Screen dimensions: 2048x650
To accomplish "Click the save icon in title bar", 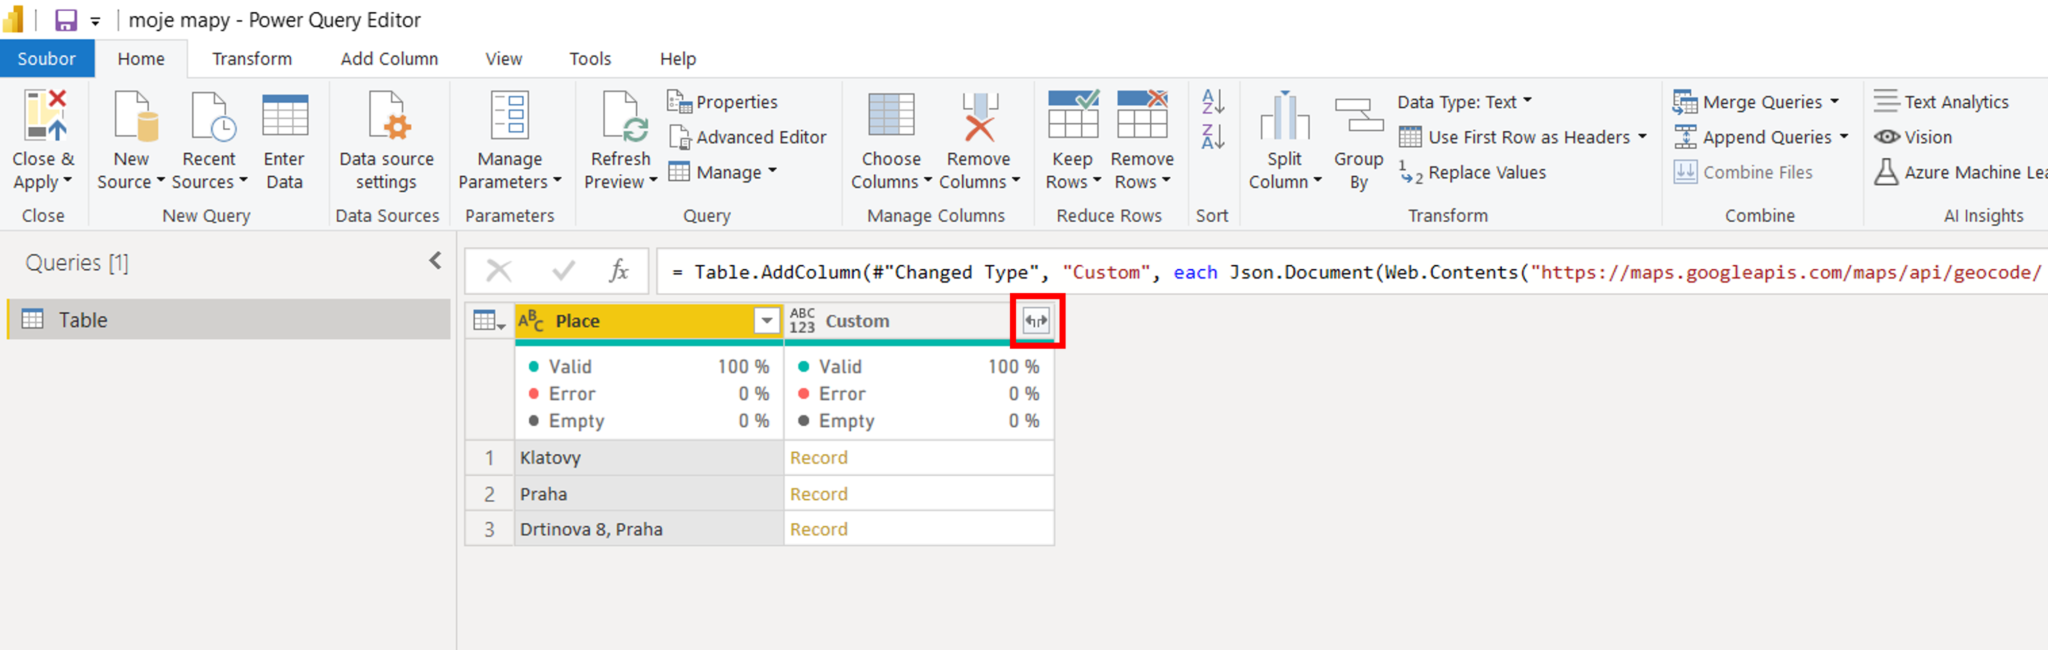I will [x=66, y=20].
